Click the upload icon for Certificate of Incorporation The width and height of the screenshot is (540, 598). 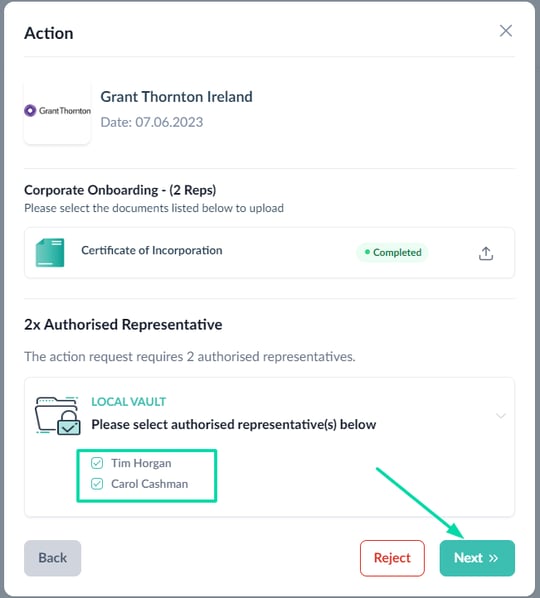(485, 254)
